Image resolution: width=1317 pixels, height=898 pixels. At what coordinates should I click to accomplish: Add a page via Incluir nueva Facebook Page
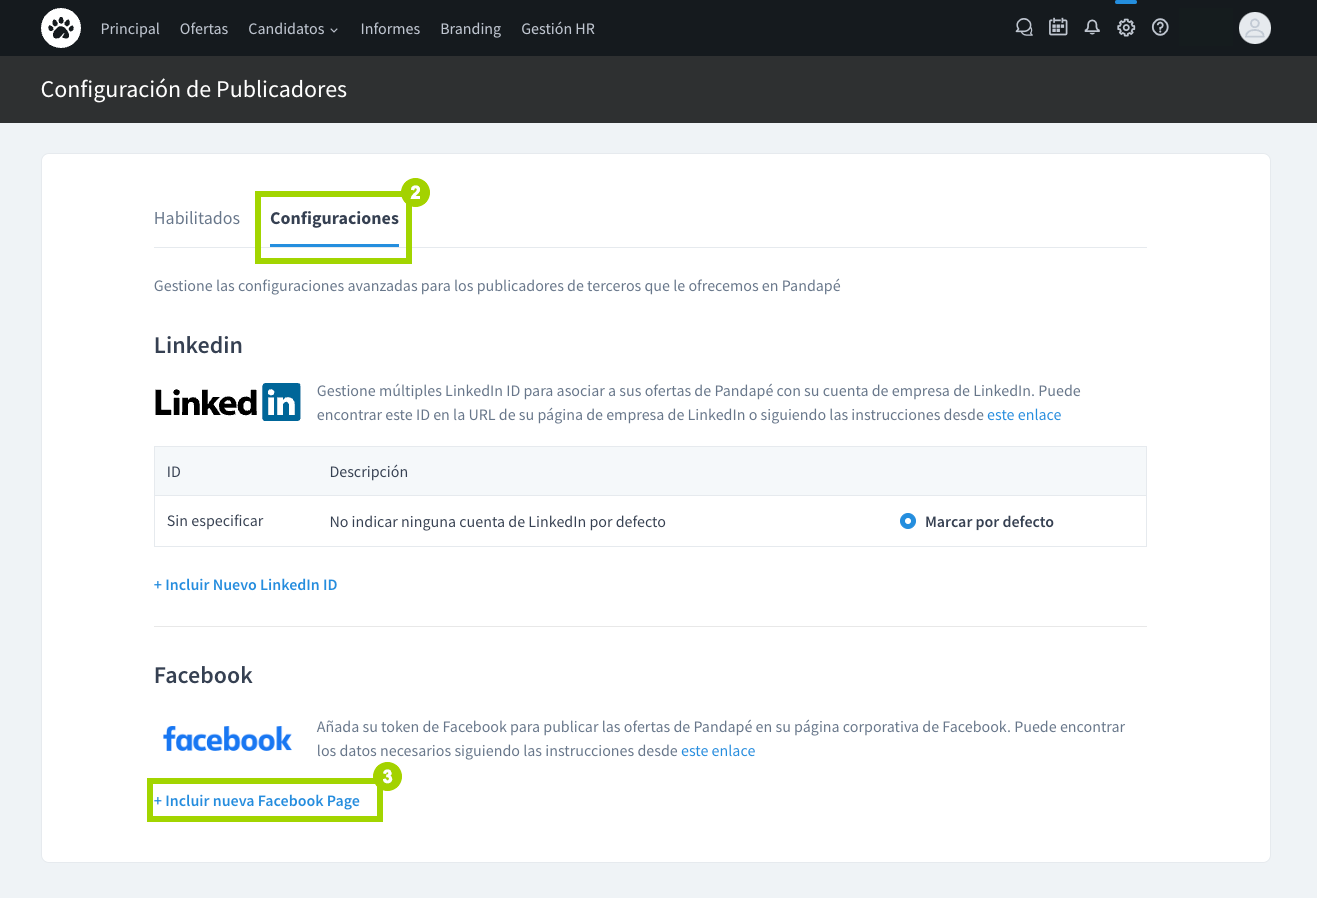tap(256, 800)
